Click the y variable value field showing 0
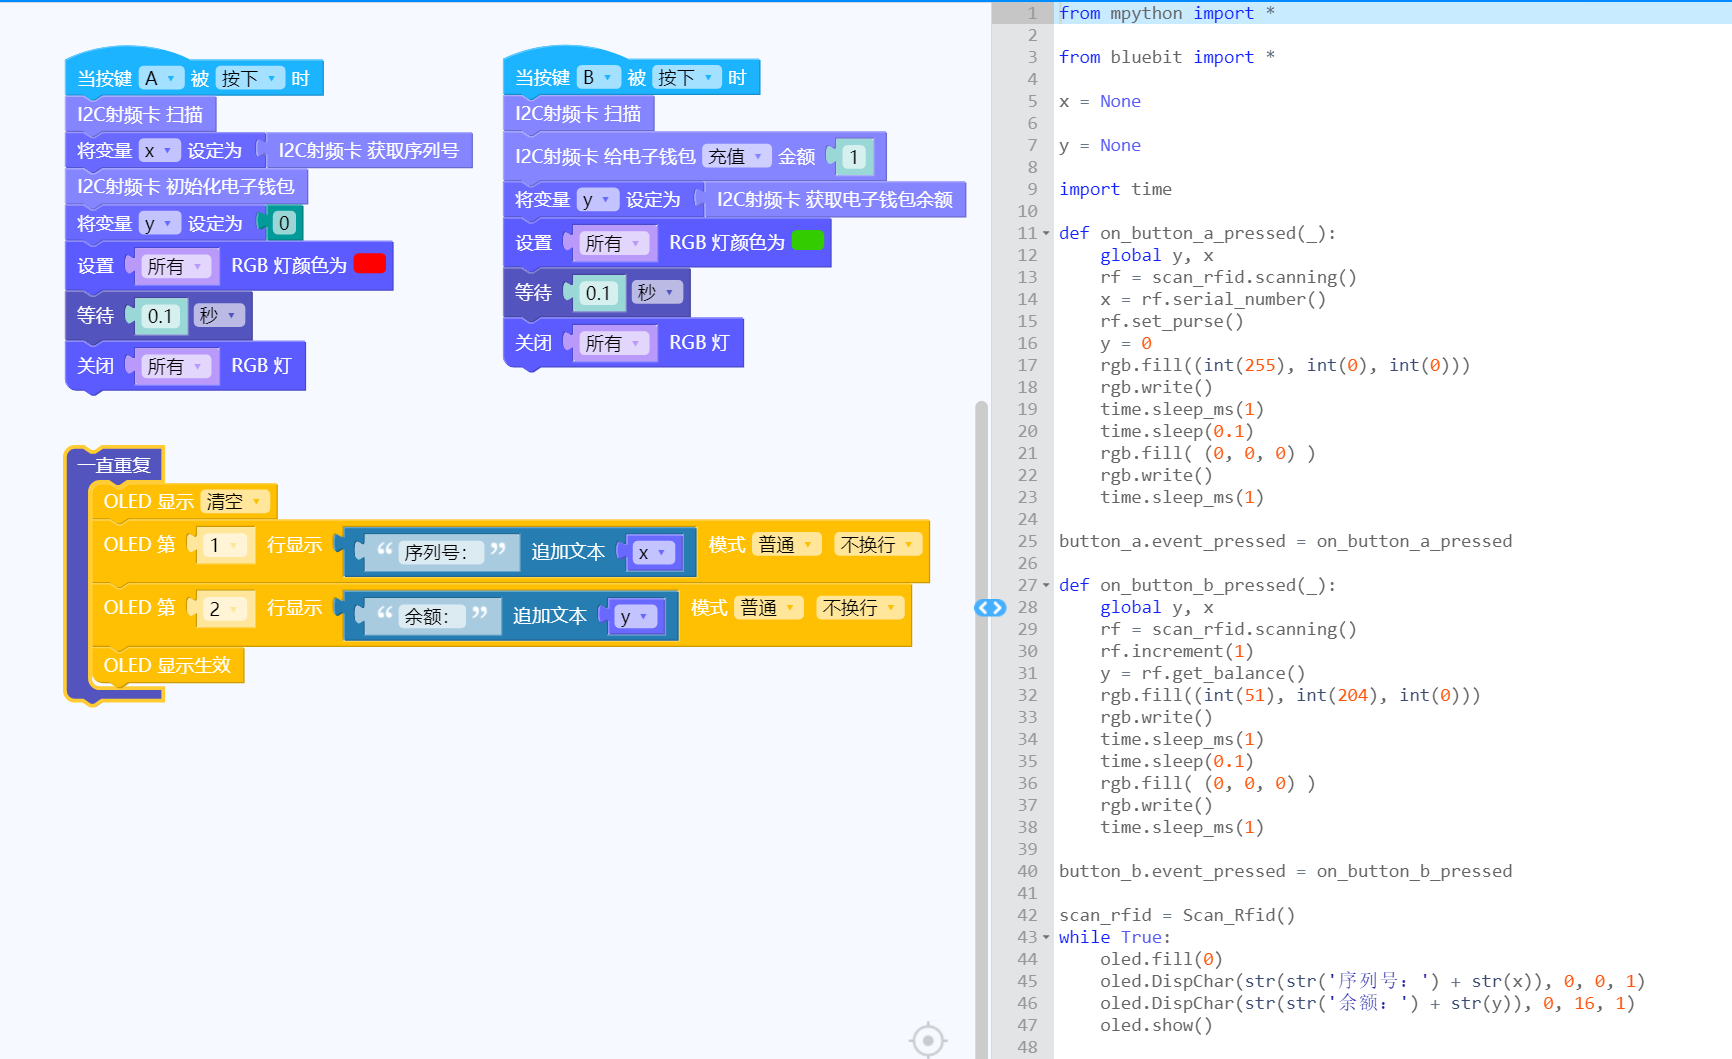1732x1059 pixels. click(284, 223)
